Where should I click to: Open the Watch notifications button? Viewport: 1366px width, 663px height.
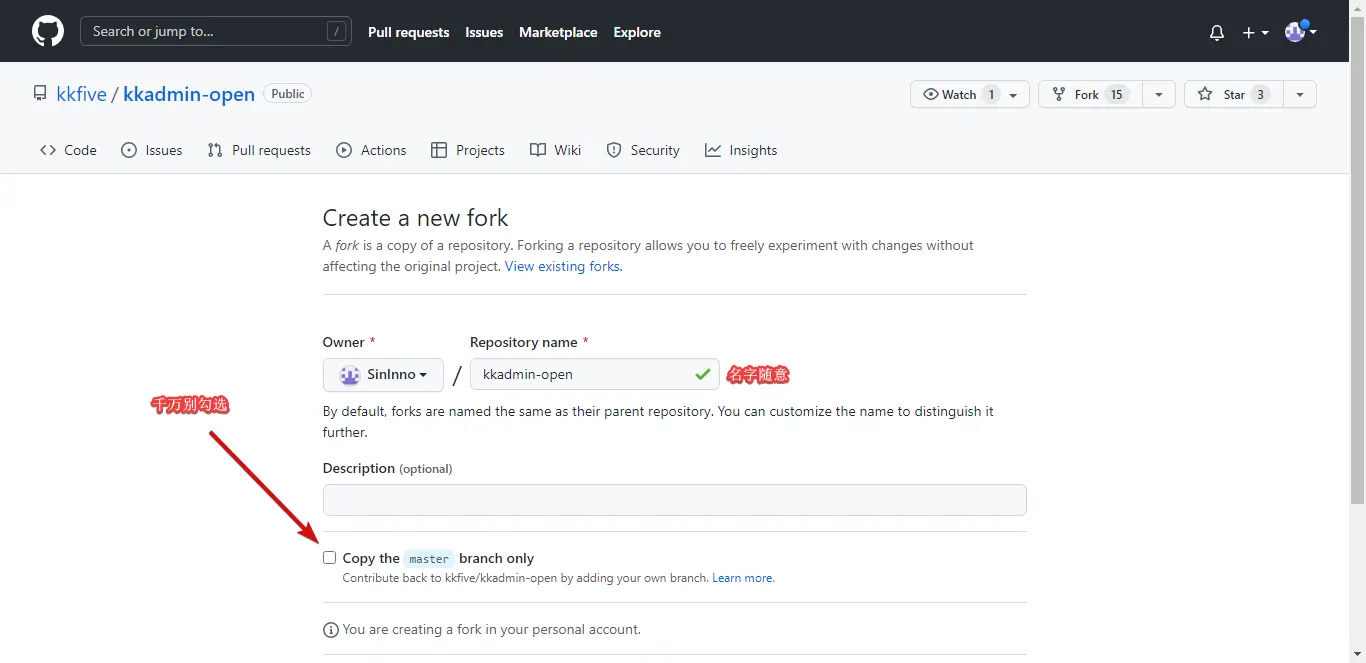tap(970, 94)
